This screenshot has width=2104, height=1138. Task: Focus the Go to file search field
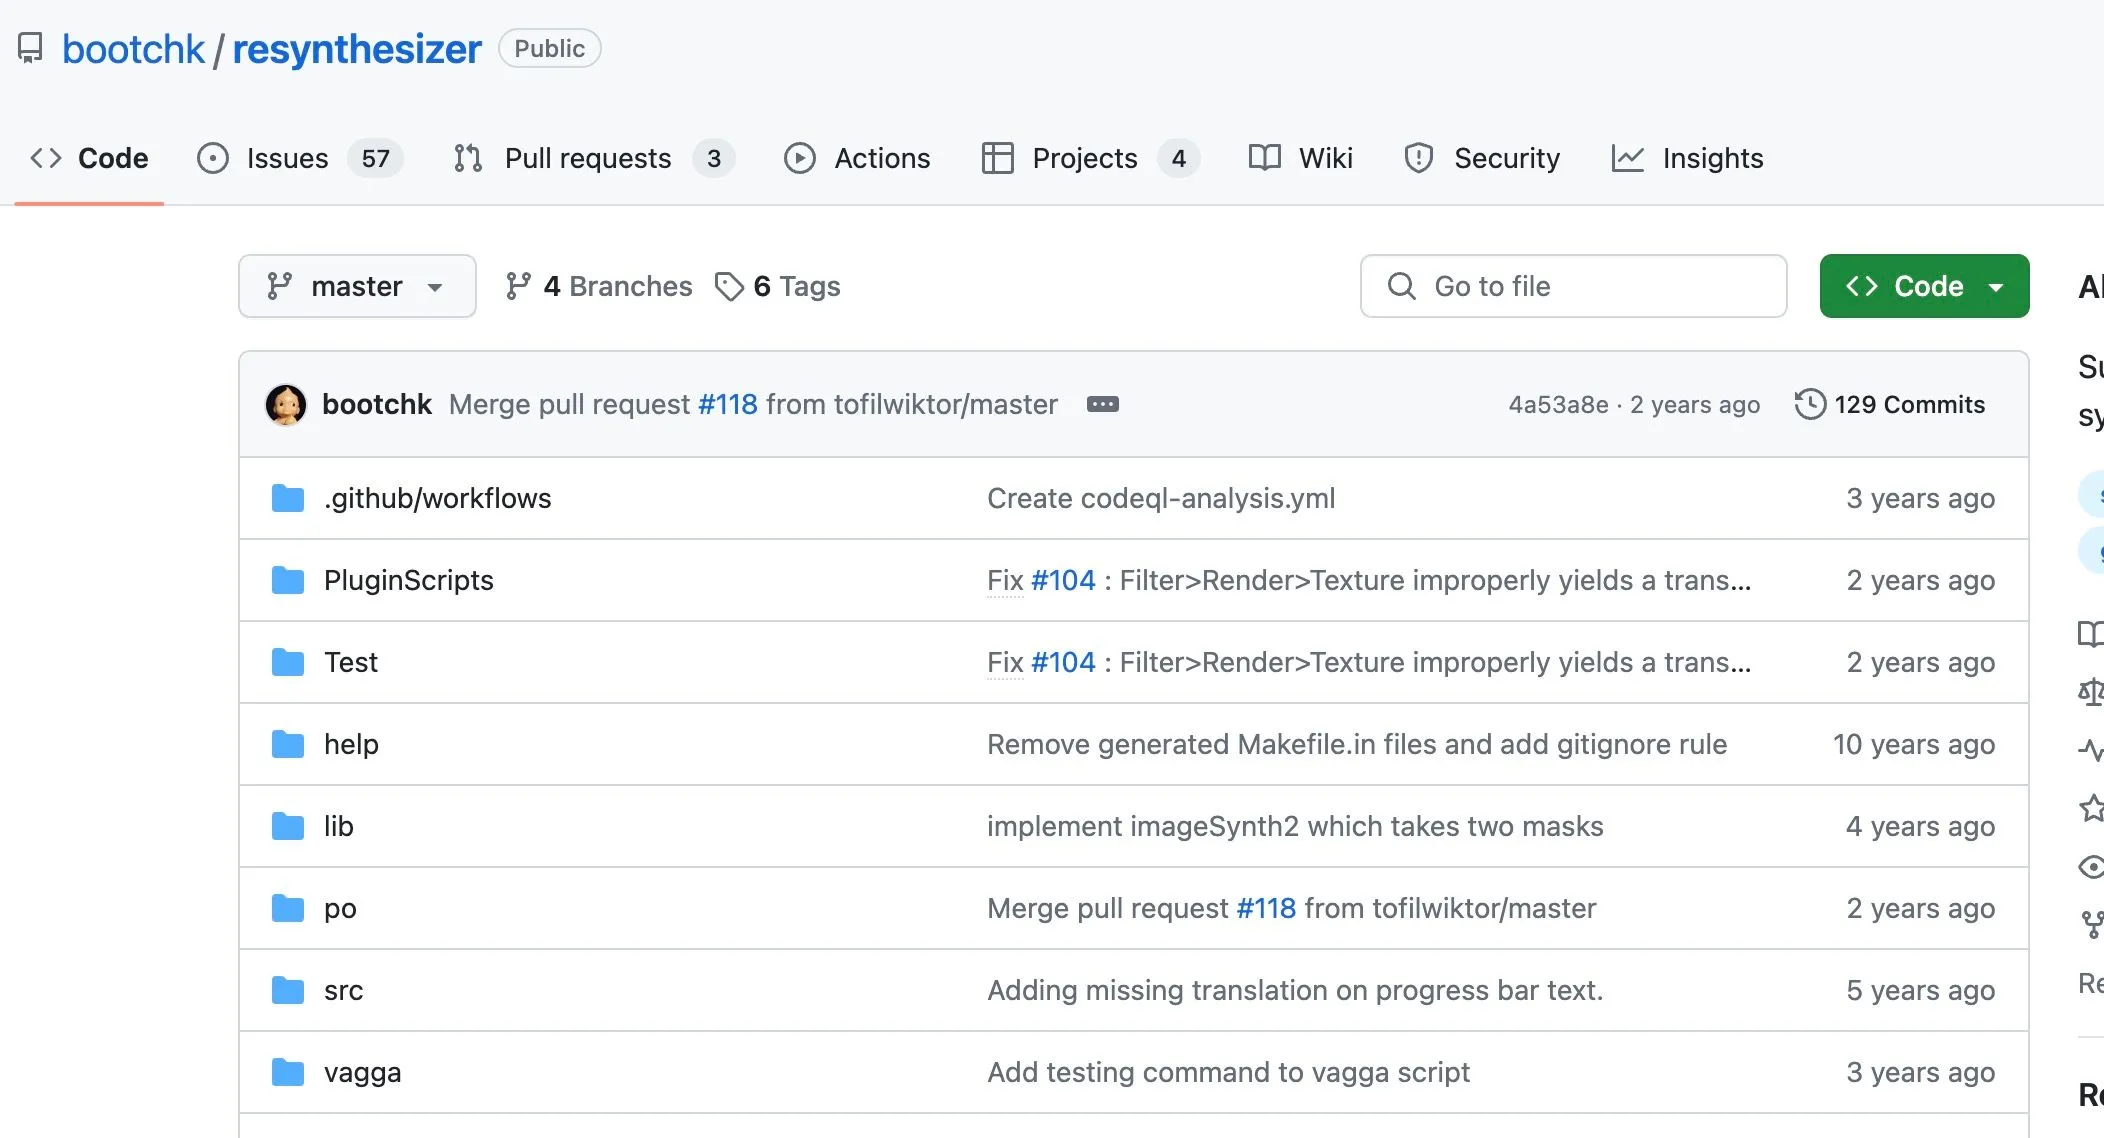click(1573, 286)
